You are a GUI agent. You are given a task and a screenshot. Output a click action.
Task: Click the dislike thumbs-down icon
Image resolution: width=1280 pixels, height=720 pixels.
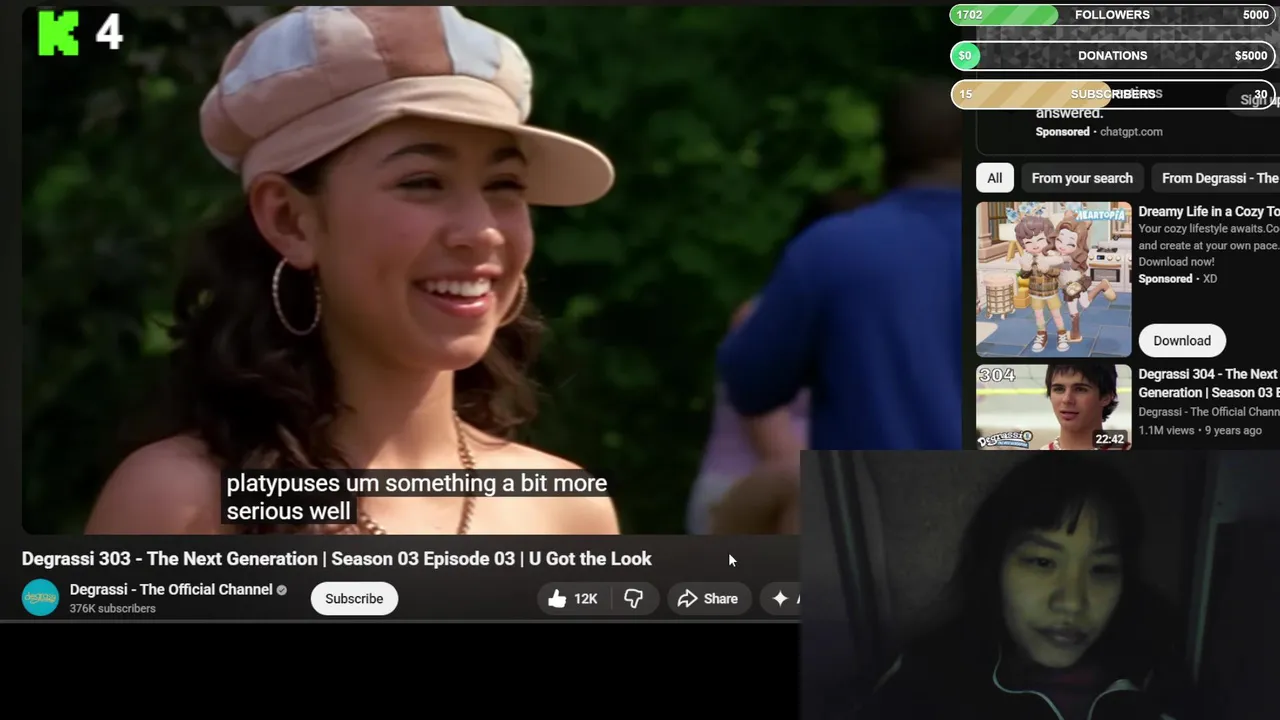click(633, 598)
